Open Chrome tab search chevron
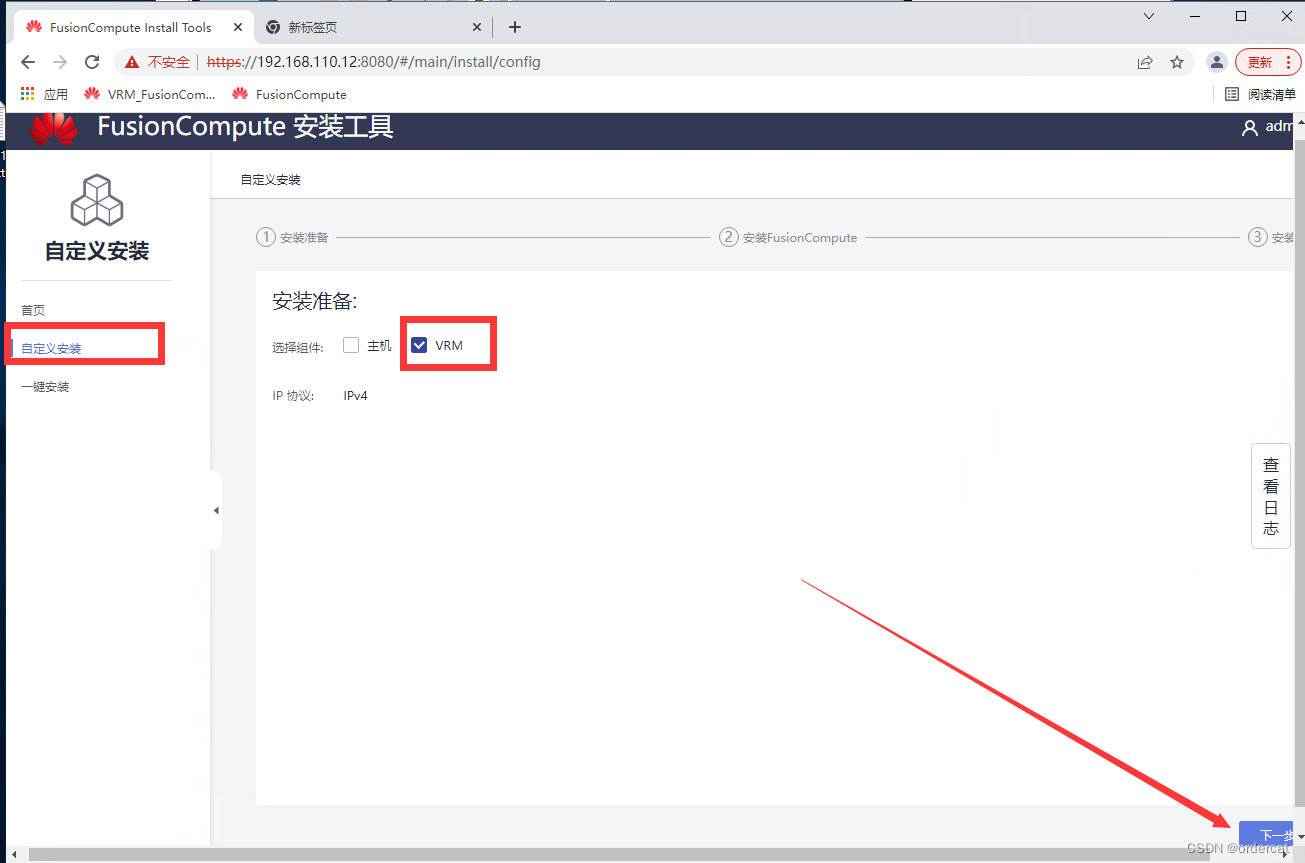Viewport: 1305px width, 863px height. pyautogui.click(x=1150, y=16)
